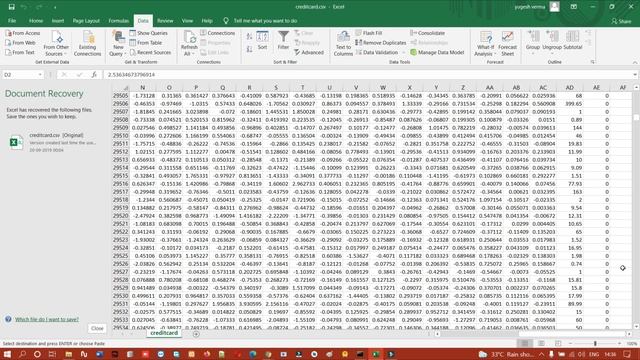This screenshot has height=360, width=640.
Task: Create a Forecast Sheet
Action: [507, 43]
